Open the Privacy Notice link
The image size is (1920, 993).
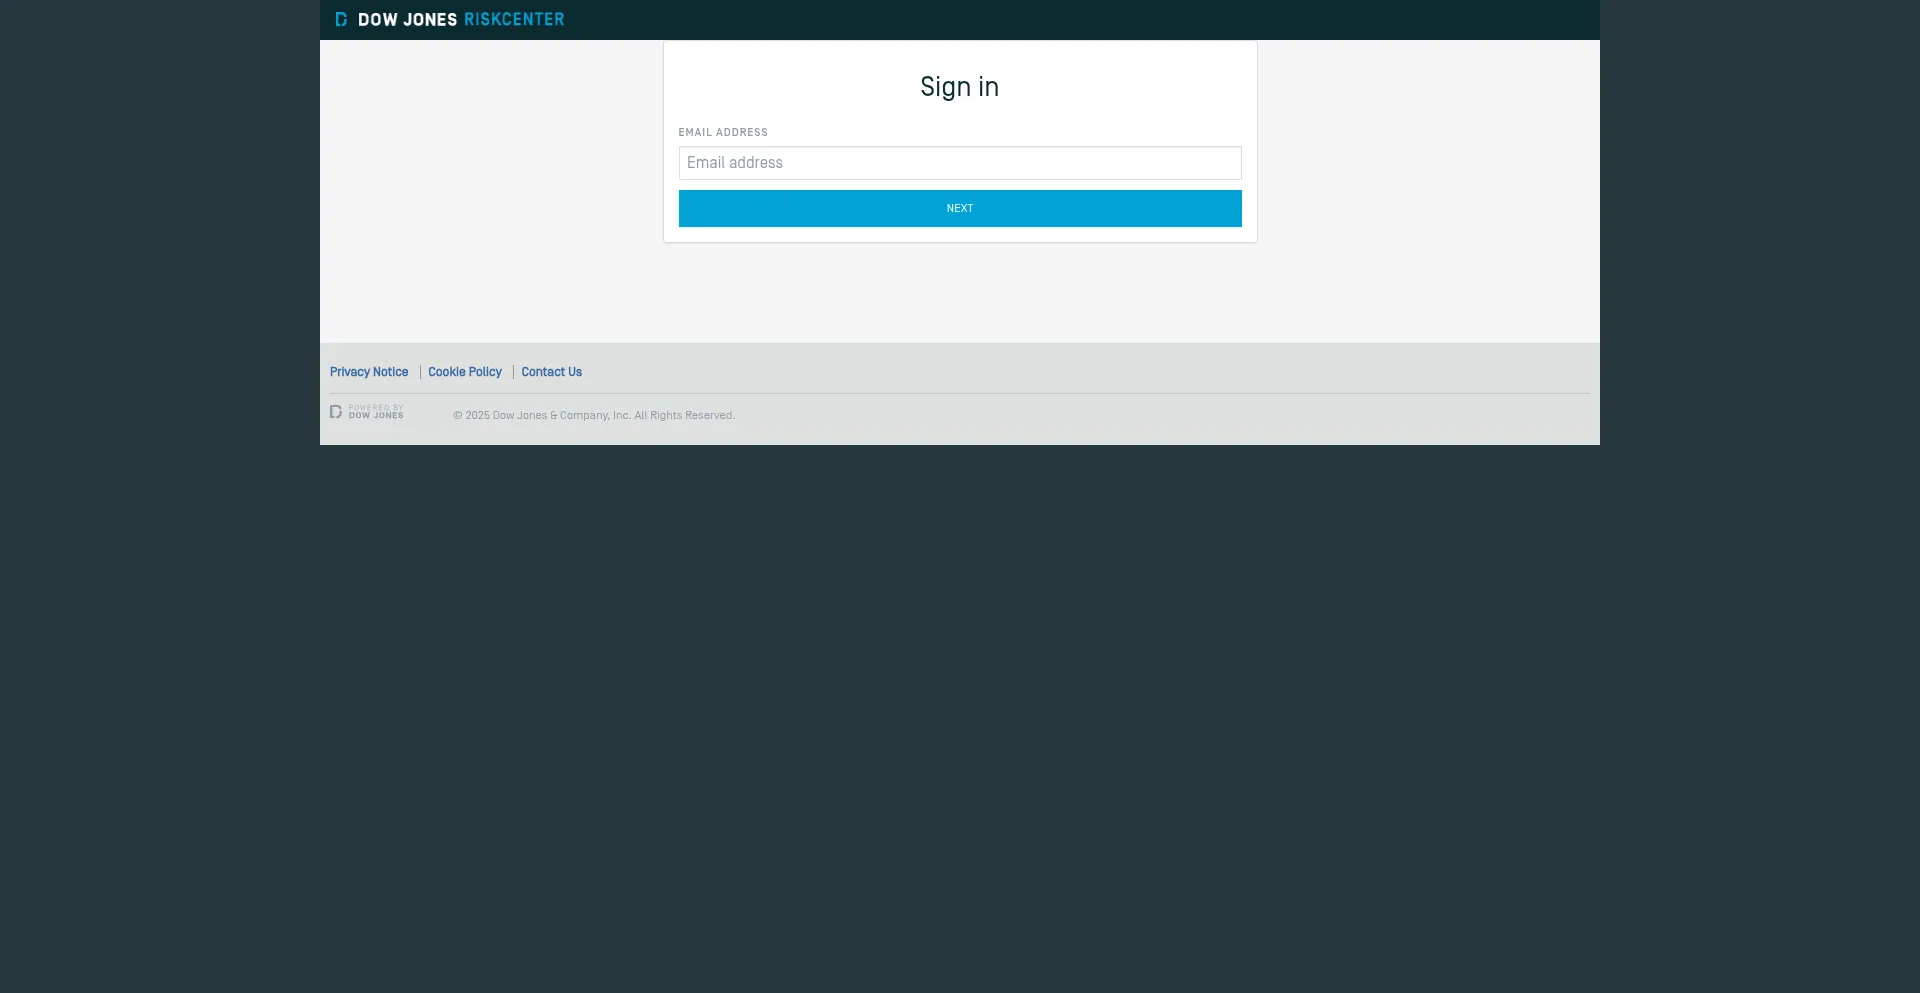click(369, 372)
